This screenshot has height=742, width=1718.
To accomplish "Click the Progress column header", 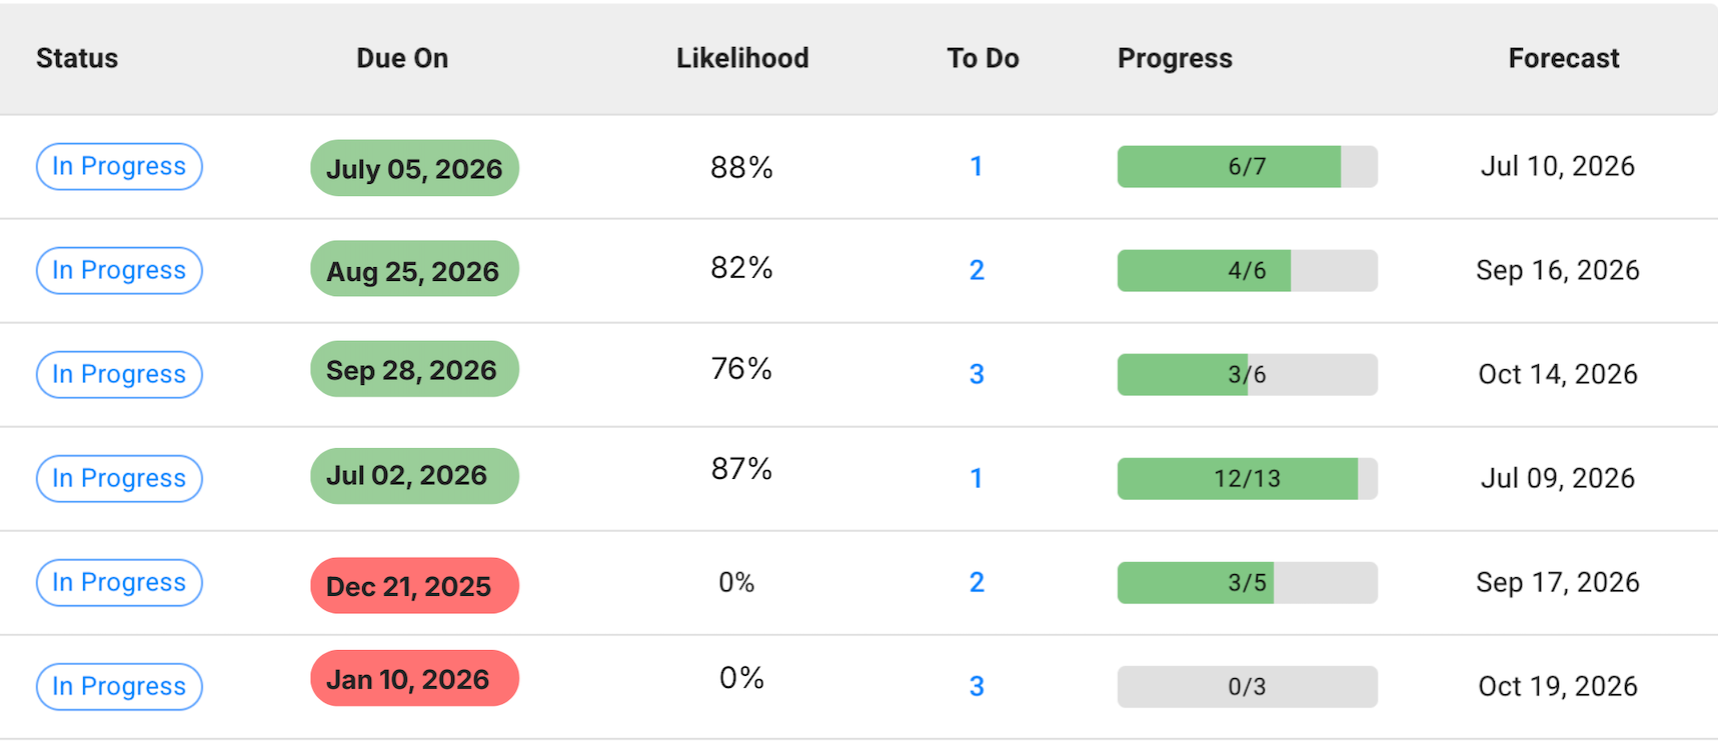I will click(1174, 58).
